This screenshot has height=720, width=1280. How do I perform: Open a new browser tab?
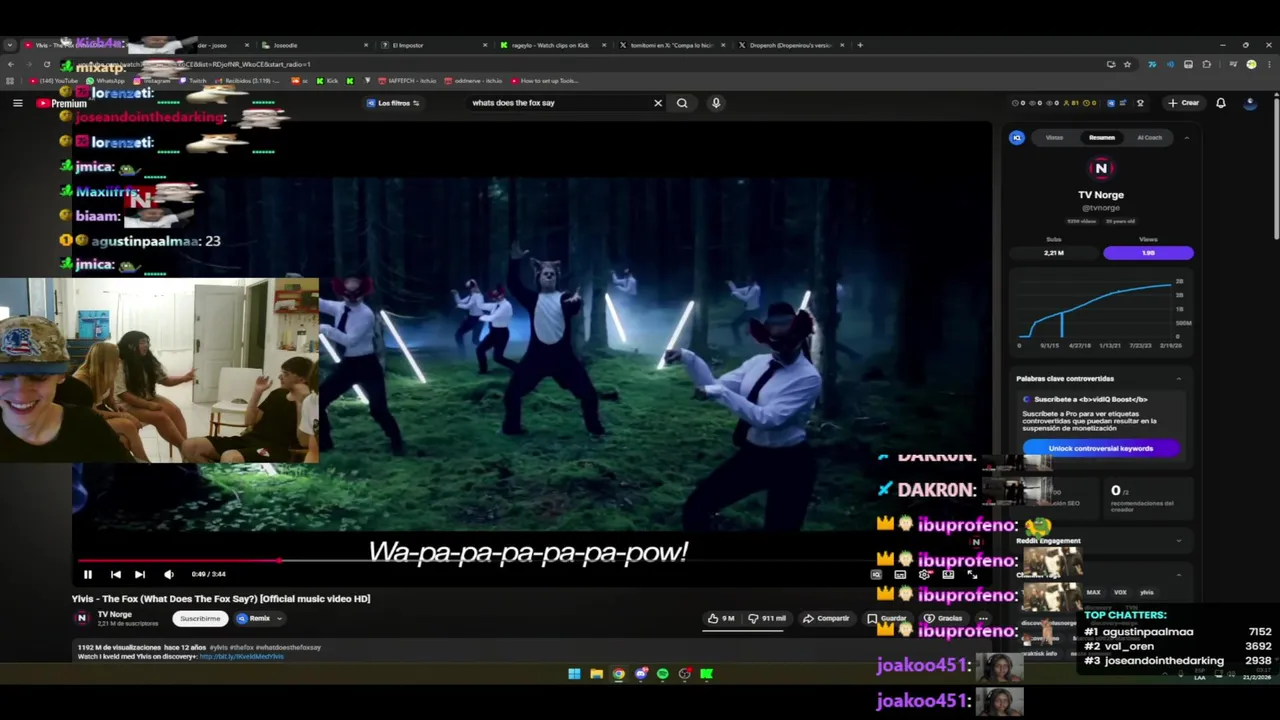[x=860, y=45]
